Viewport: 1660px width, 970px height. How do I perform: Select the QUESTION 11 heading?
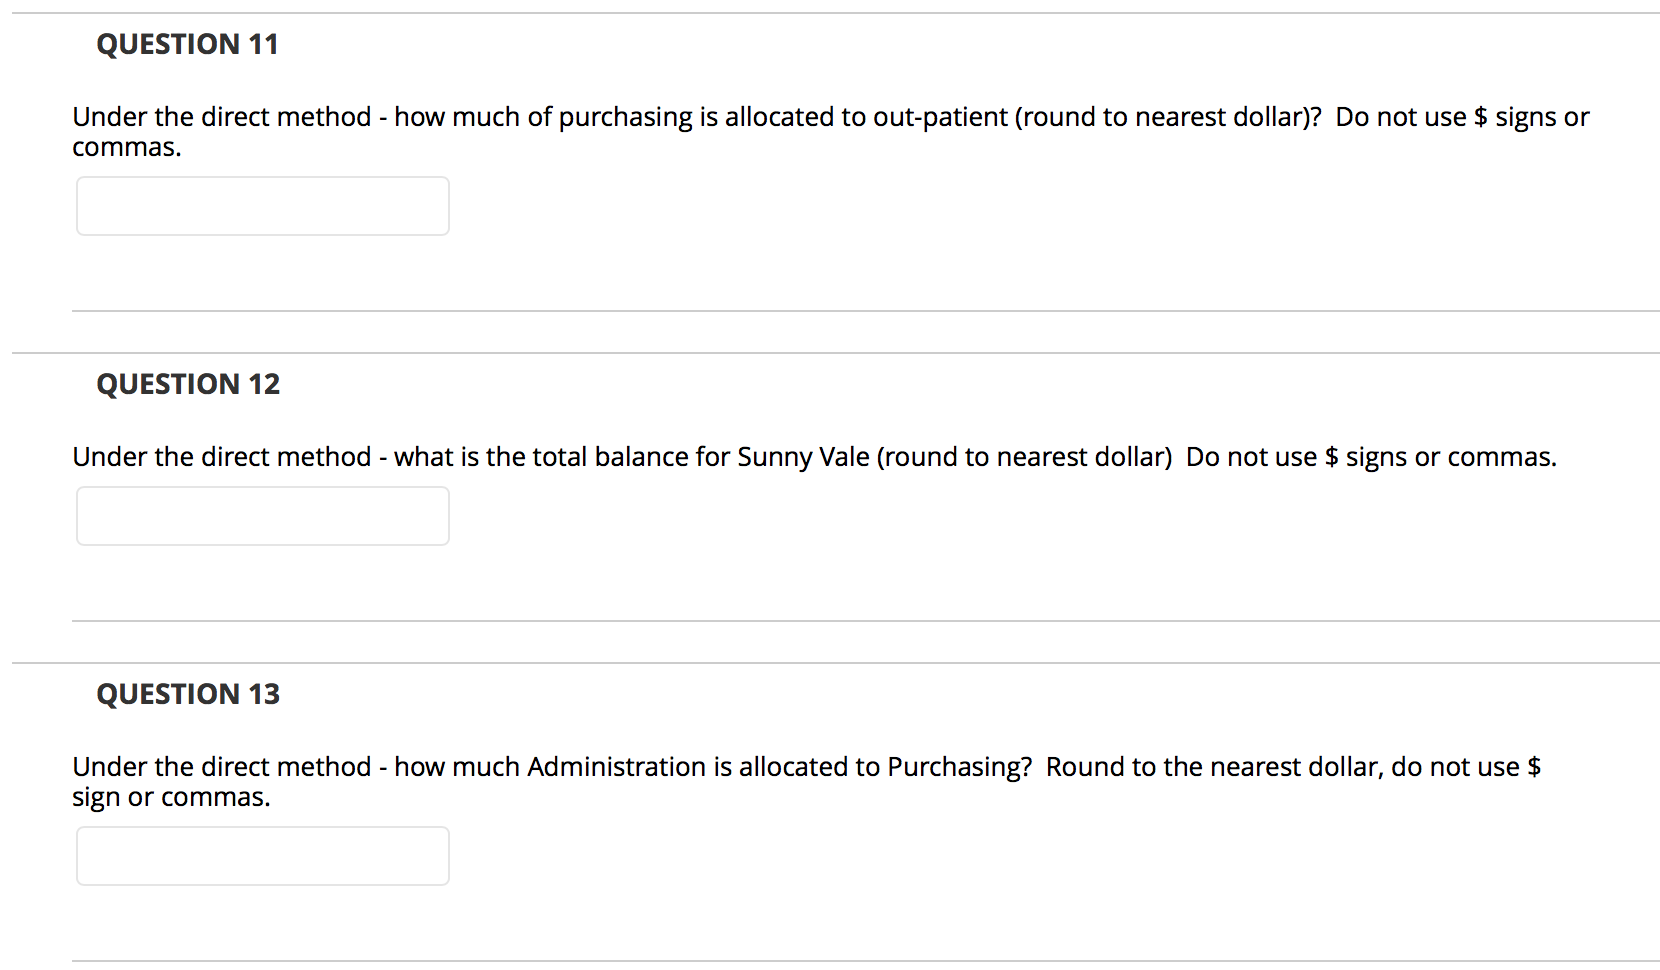188,44
